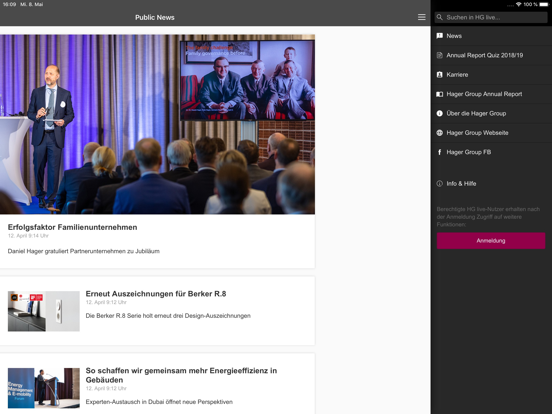
Task: Click the battery status icon
Action: [x=544, y=4]
